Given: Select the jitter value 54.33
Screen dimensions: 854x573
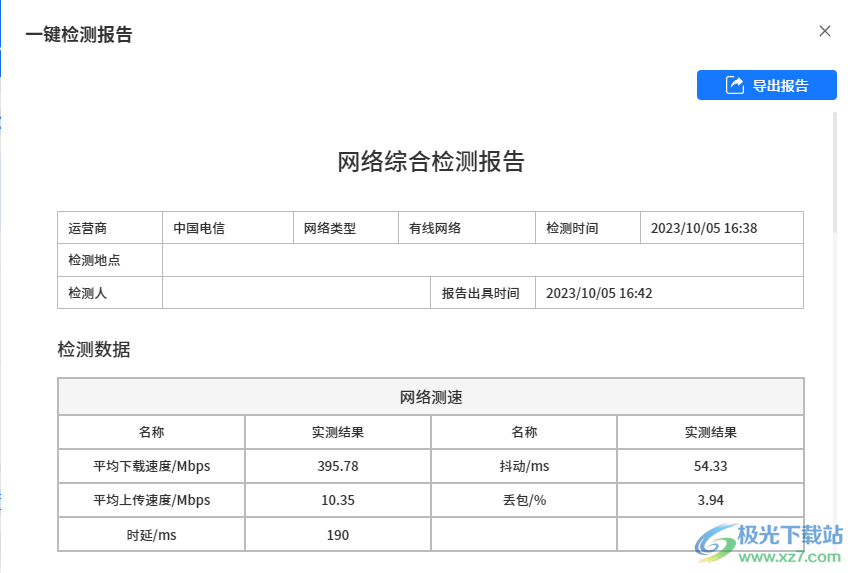Looking at the screenshot, I should coord(710,466).
